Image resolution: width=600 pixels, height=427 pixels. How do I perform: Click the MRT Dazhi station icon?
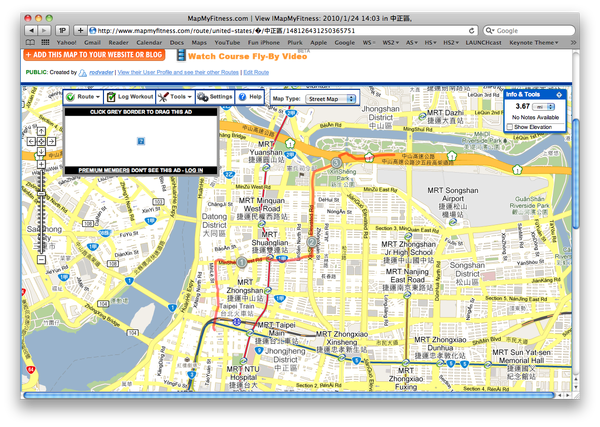pyautogui.click(x=422, y=116)
